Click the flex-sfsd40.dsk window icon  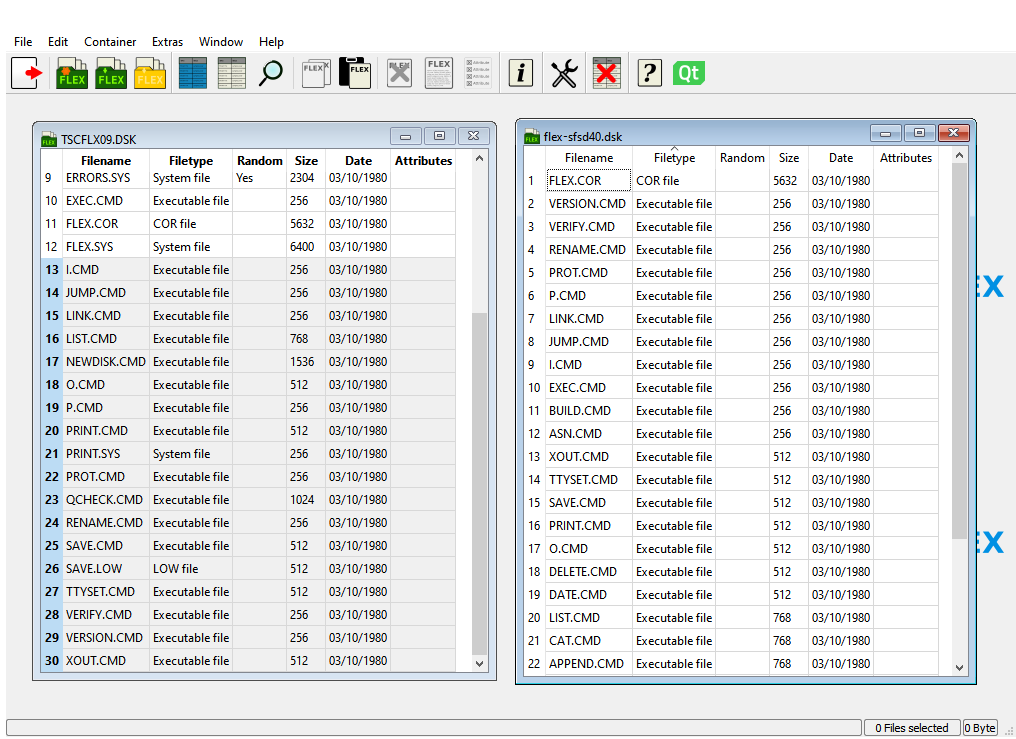pos(532,136)
